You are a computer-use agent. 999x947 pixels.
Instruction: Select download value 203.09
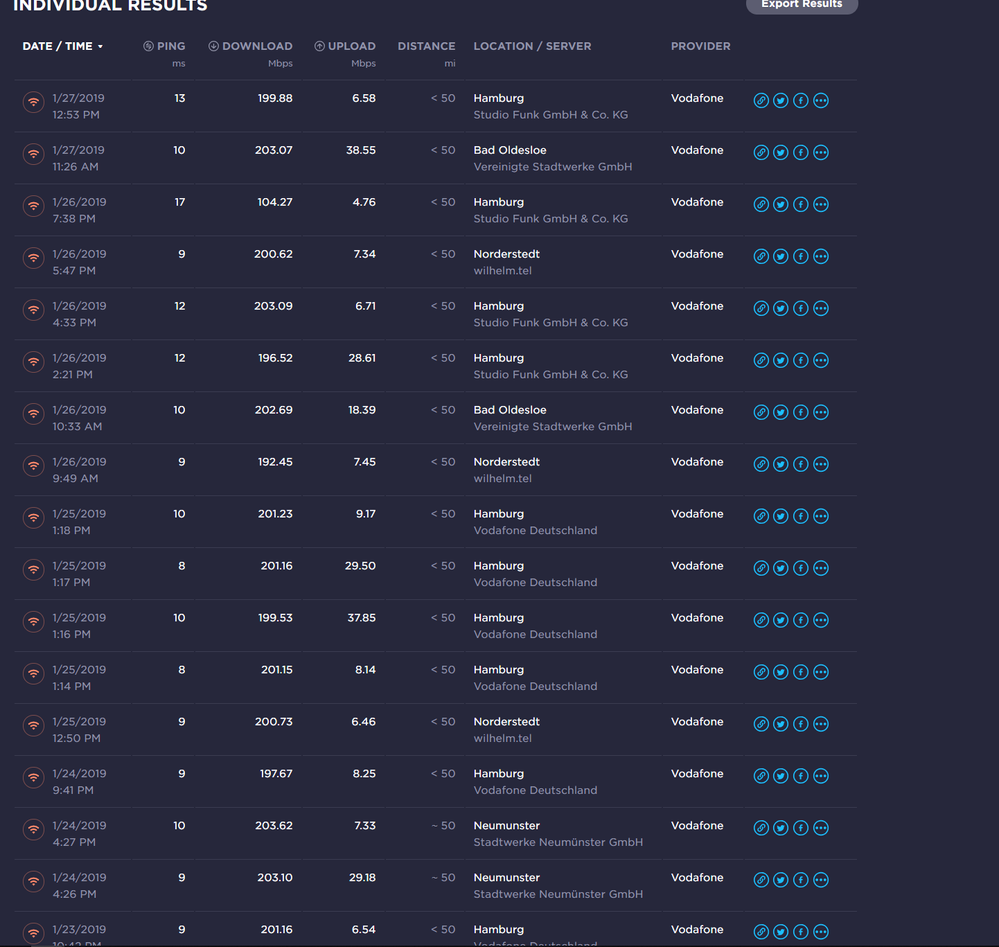coord(273,306)
